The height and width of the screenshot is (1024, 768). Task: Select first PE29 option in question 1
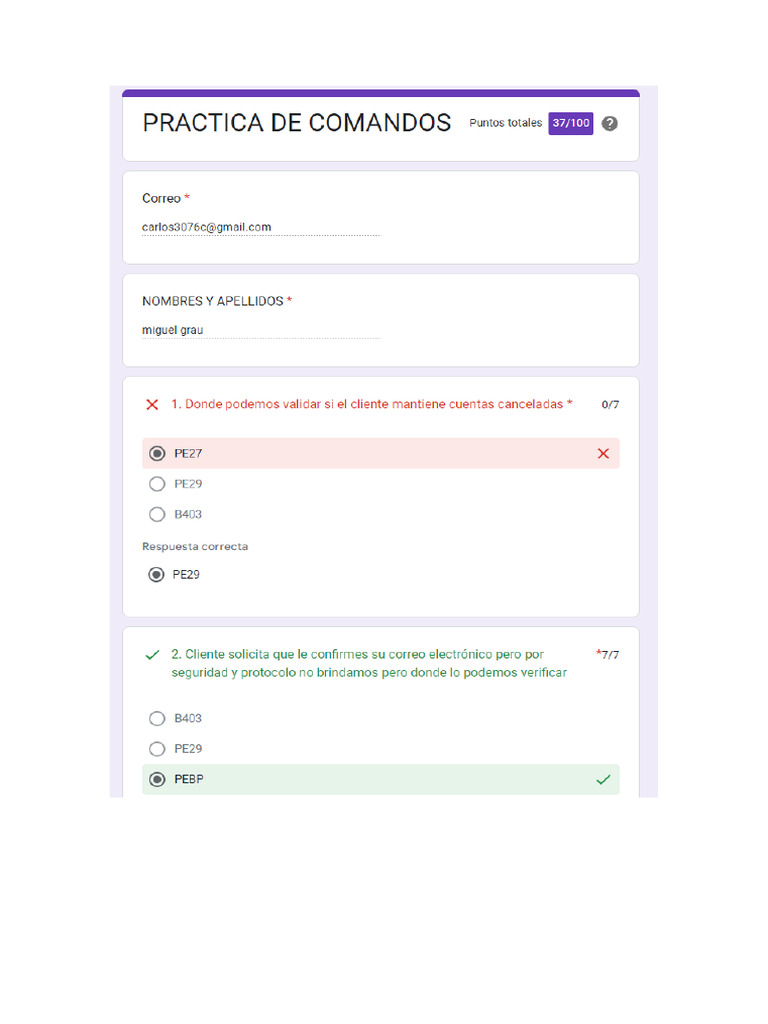pyautogui.click(x=157, y=484)
